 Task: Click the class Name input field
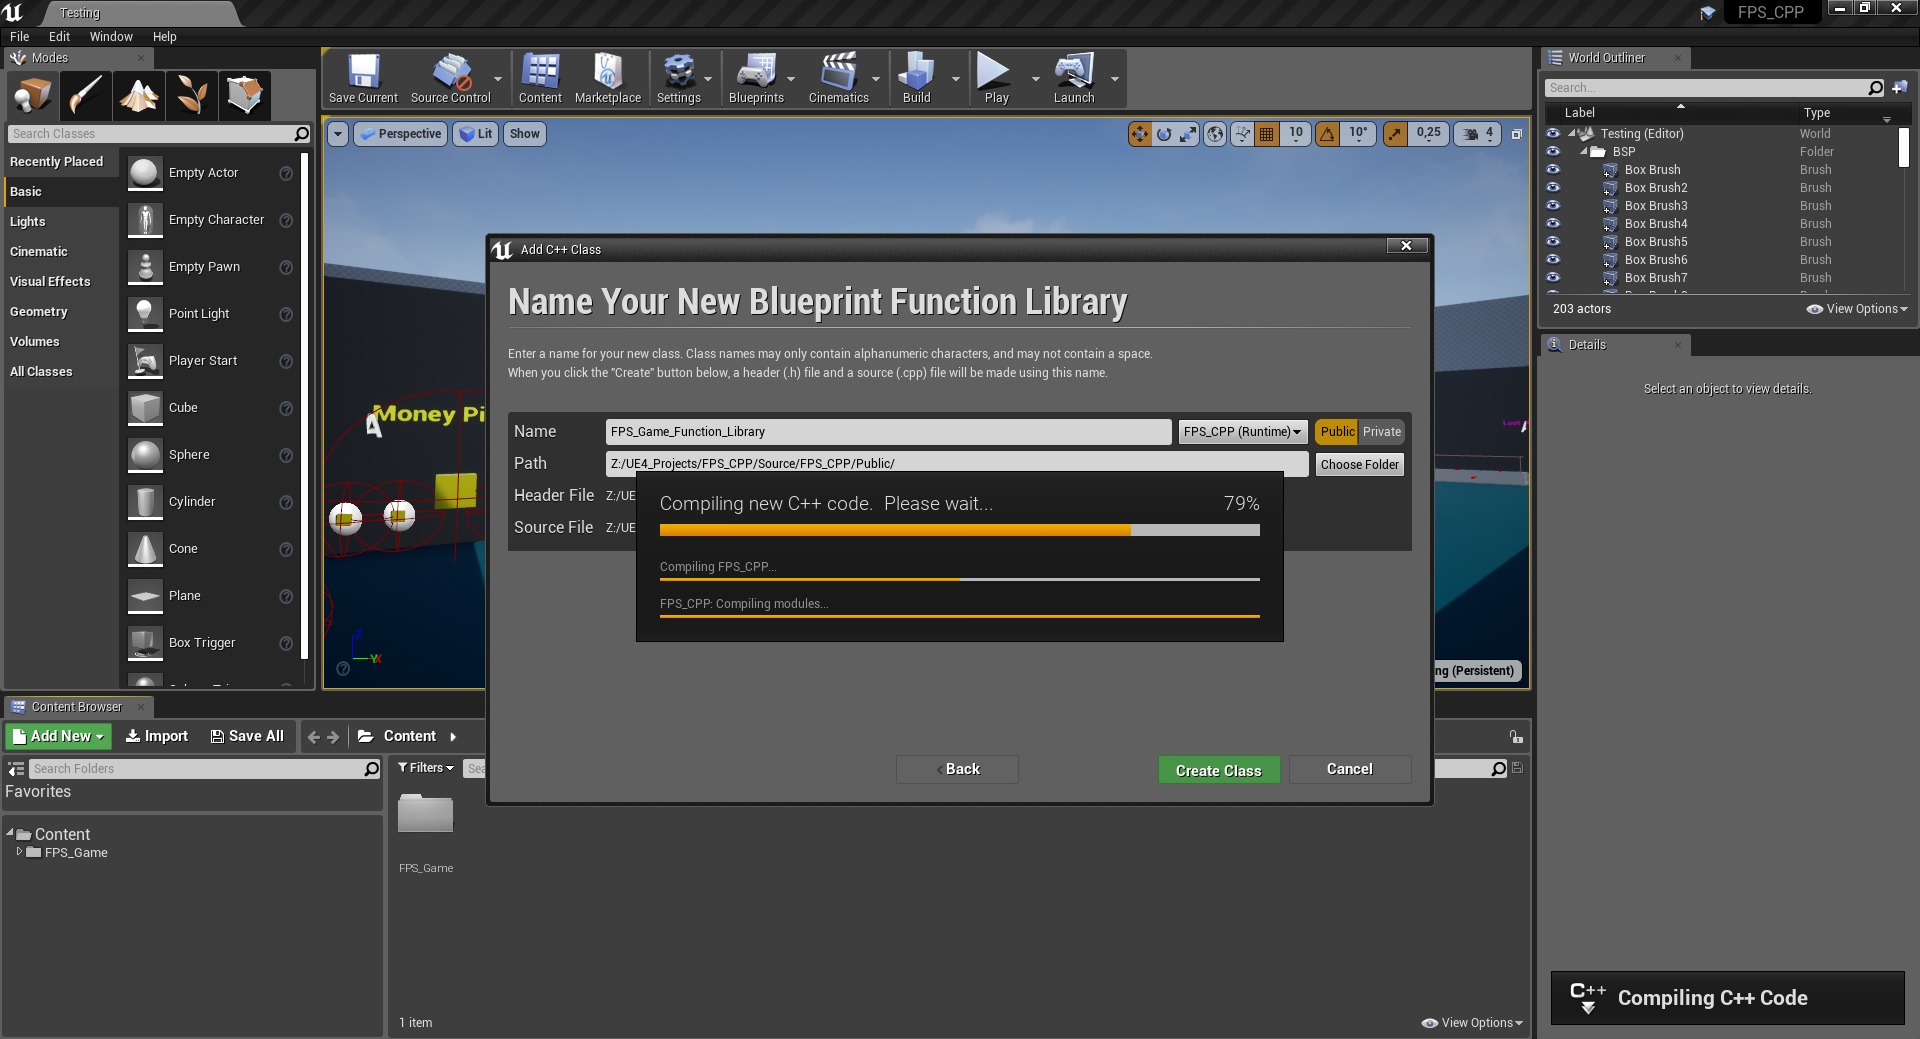coord(887,432)
